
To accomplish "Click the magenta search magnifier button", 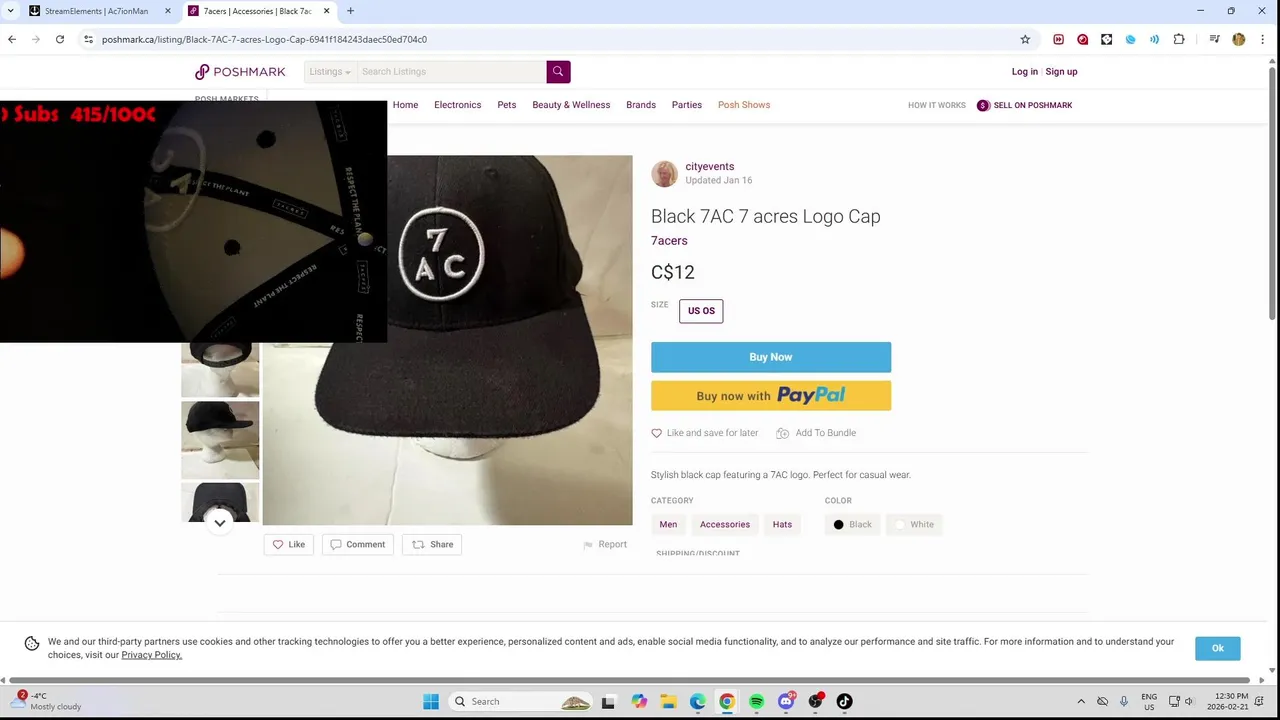I will pos(558,71).
